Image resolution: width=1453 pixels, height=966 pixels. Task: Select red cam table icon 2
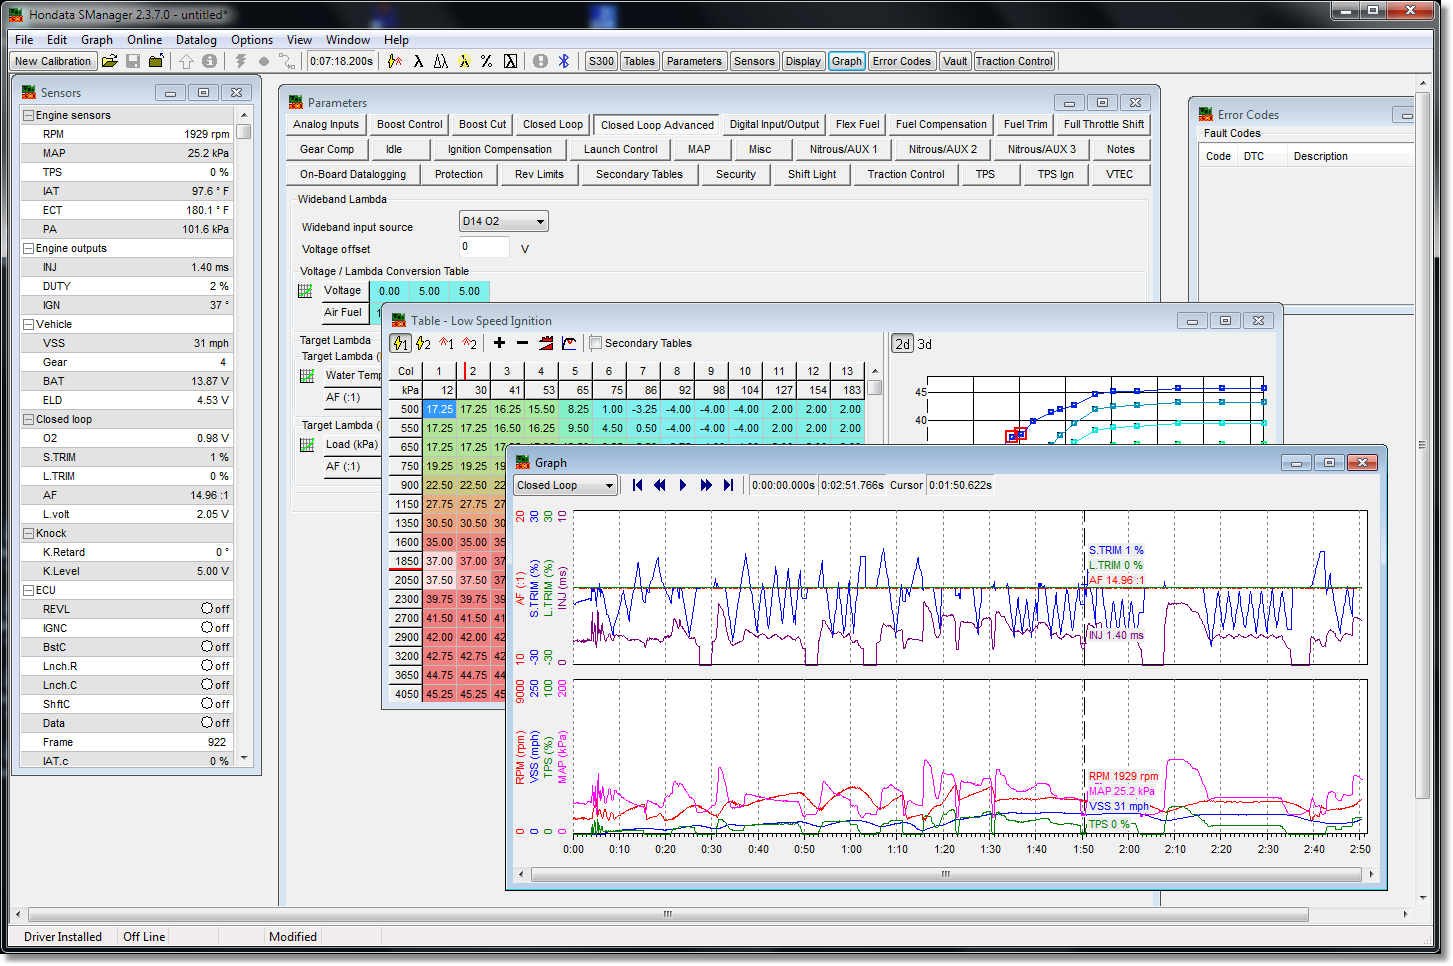469,343
